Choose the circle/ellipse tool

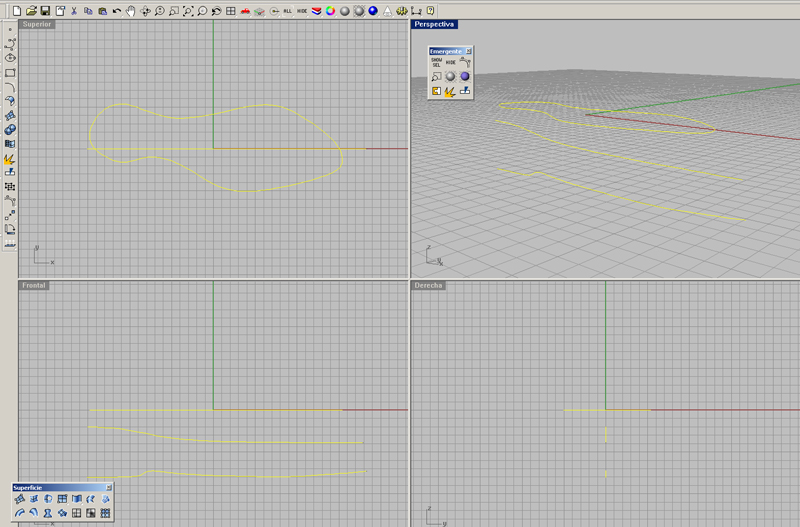[10, 58]
